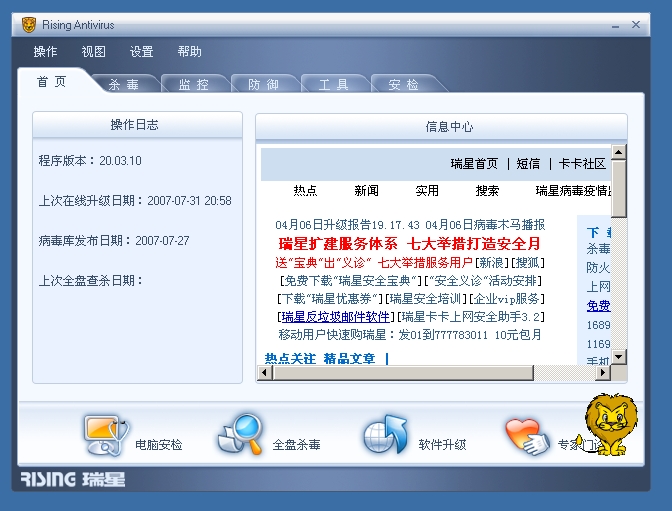Click the 上次全盘查杀日期 text
This screenshot has width=672, height=511.
pos(90,281)
